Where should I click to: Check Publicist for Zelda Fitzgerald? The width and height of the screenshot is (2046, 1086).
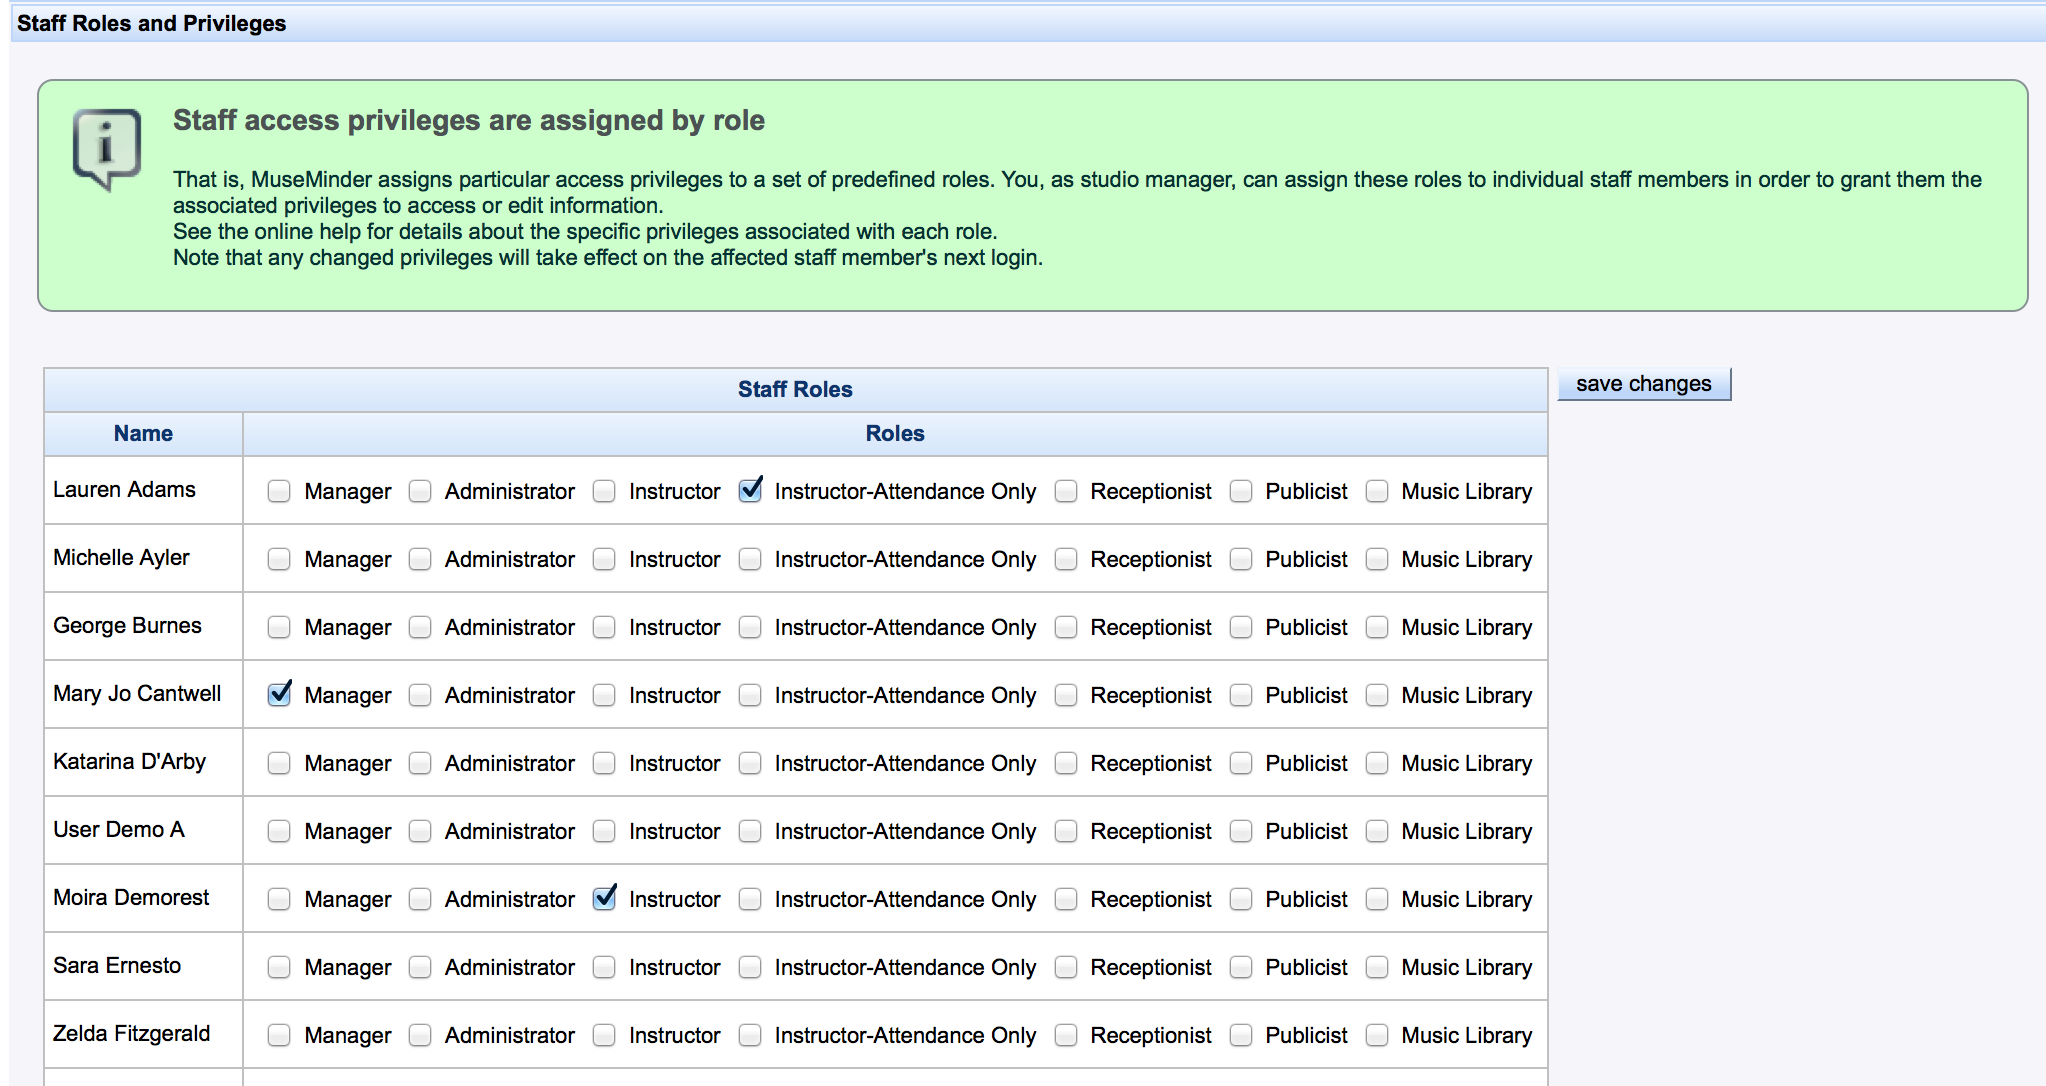[x=1241, y=1035]
